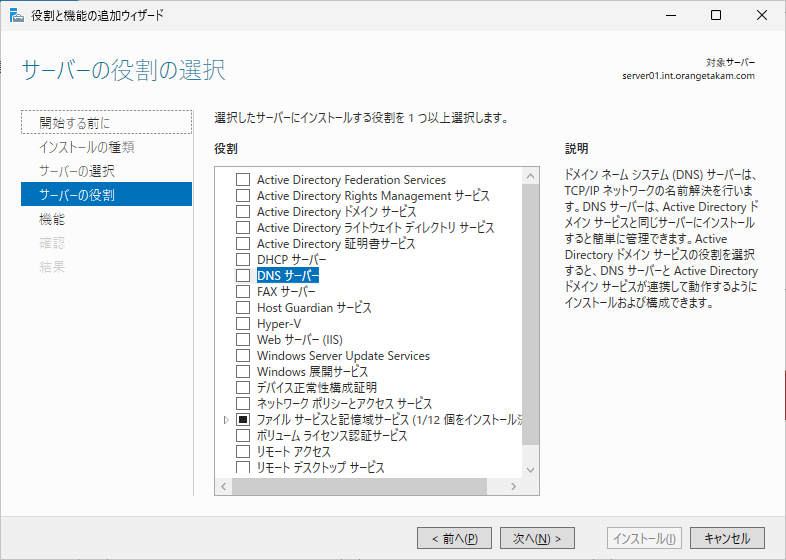Screen dimensions: 786x560
Task: Click the vertical scrollbar thumb in role list
Action: coord(530,314)
